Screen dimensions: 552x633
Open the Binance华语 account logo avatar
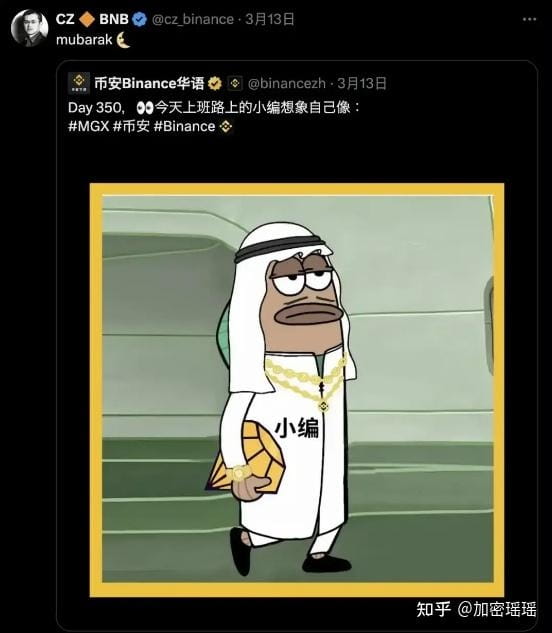79,83
